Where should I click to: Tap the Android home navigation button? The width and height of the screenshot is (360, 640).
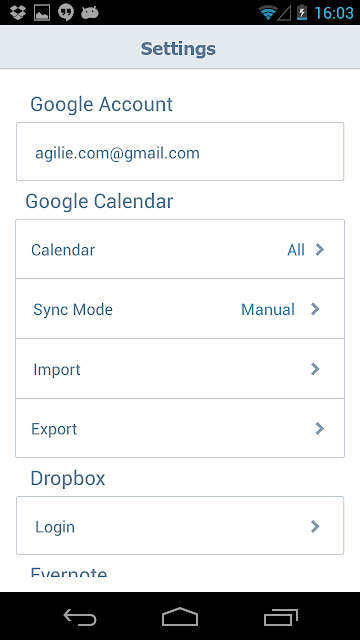pyautogui.click(x=180, y=616)
